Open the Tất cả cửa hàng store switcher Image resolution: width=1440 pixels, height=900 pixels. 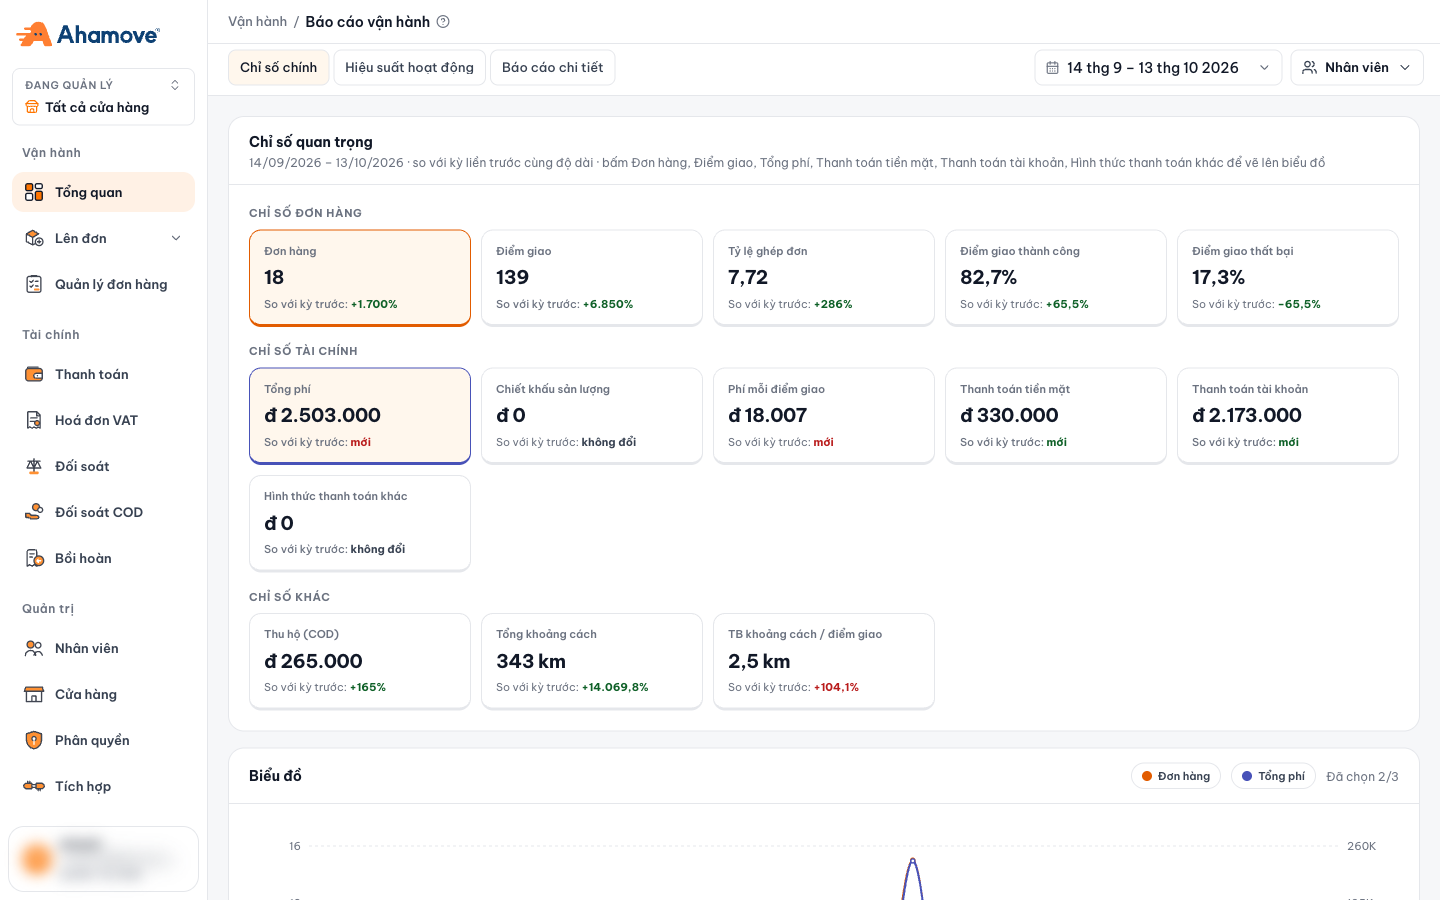click(103, 97)
